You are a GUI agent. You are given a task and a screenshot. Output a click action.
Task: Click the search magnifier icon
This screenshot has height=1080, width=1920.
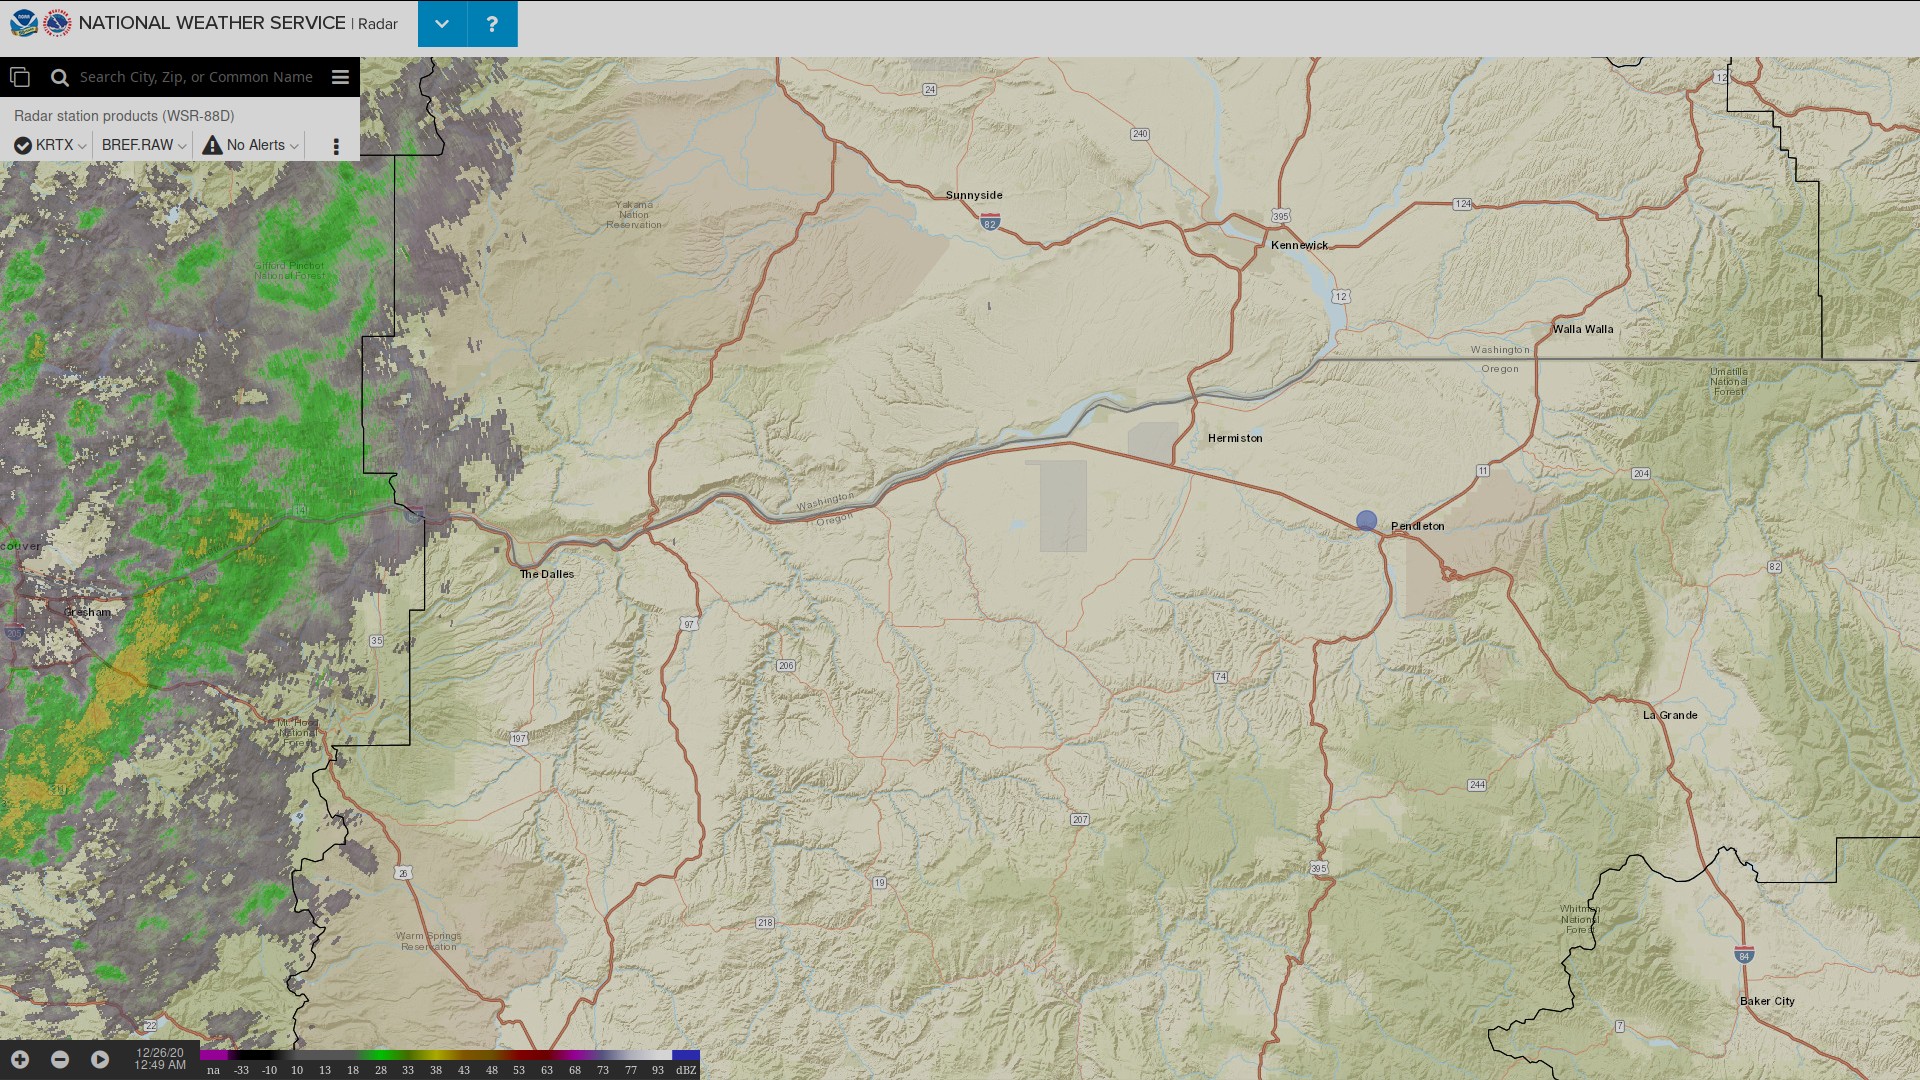tap(60, 77)
